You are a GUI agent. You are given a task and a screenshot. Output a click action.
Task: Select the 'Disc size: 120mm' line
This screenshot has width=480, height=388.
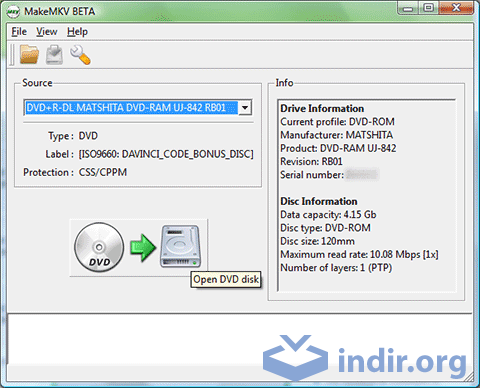317,241
